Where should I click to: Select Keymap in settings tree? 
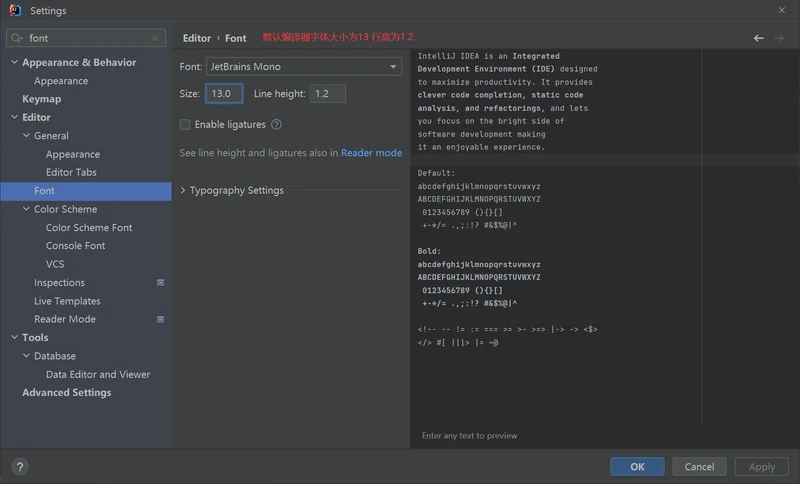pos(41,99)
